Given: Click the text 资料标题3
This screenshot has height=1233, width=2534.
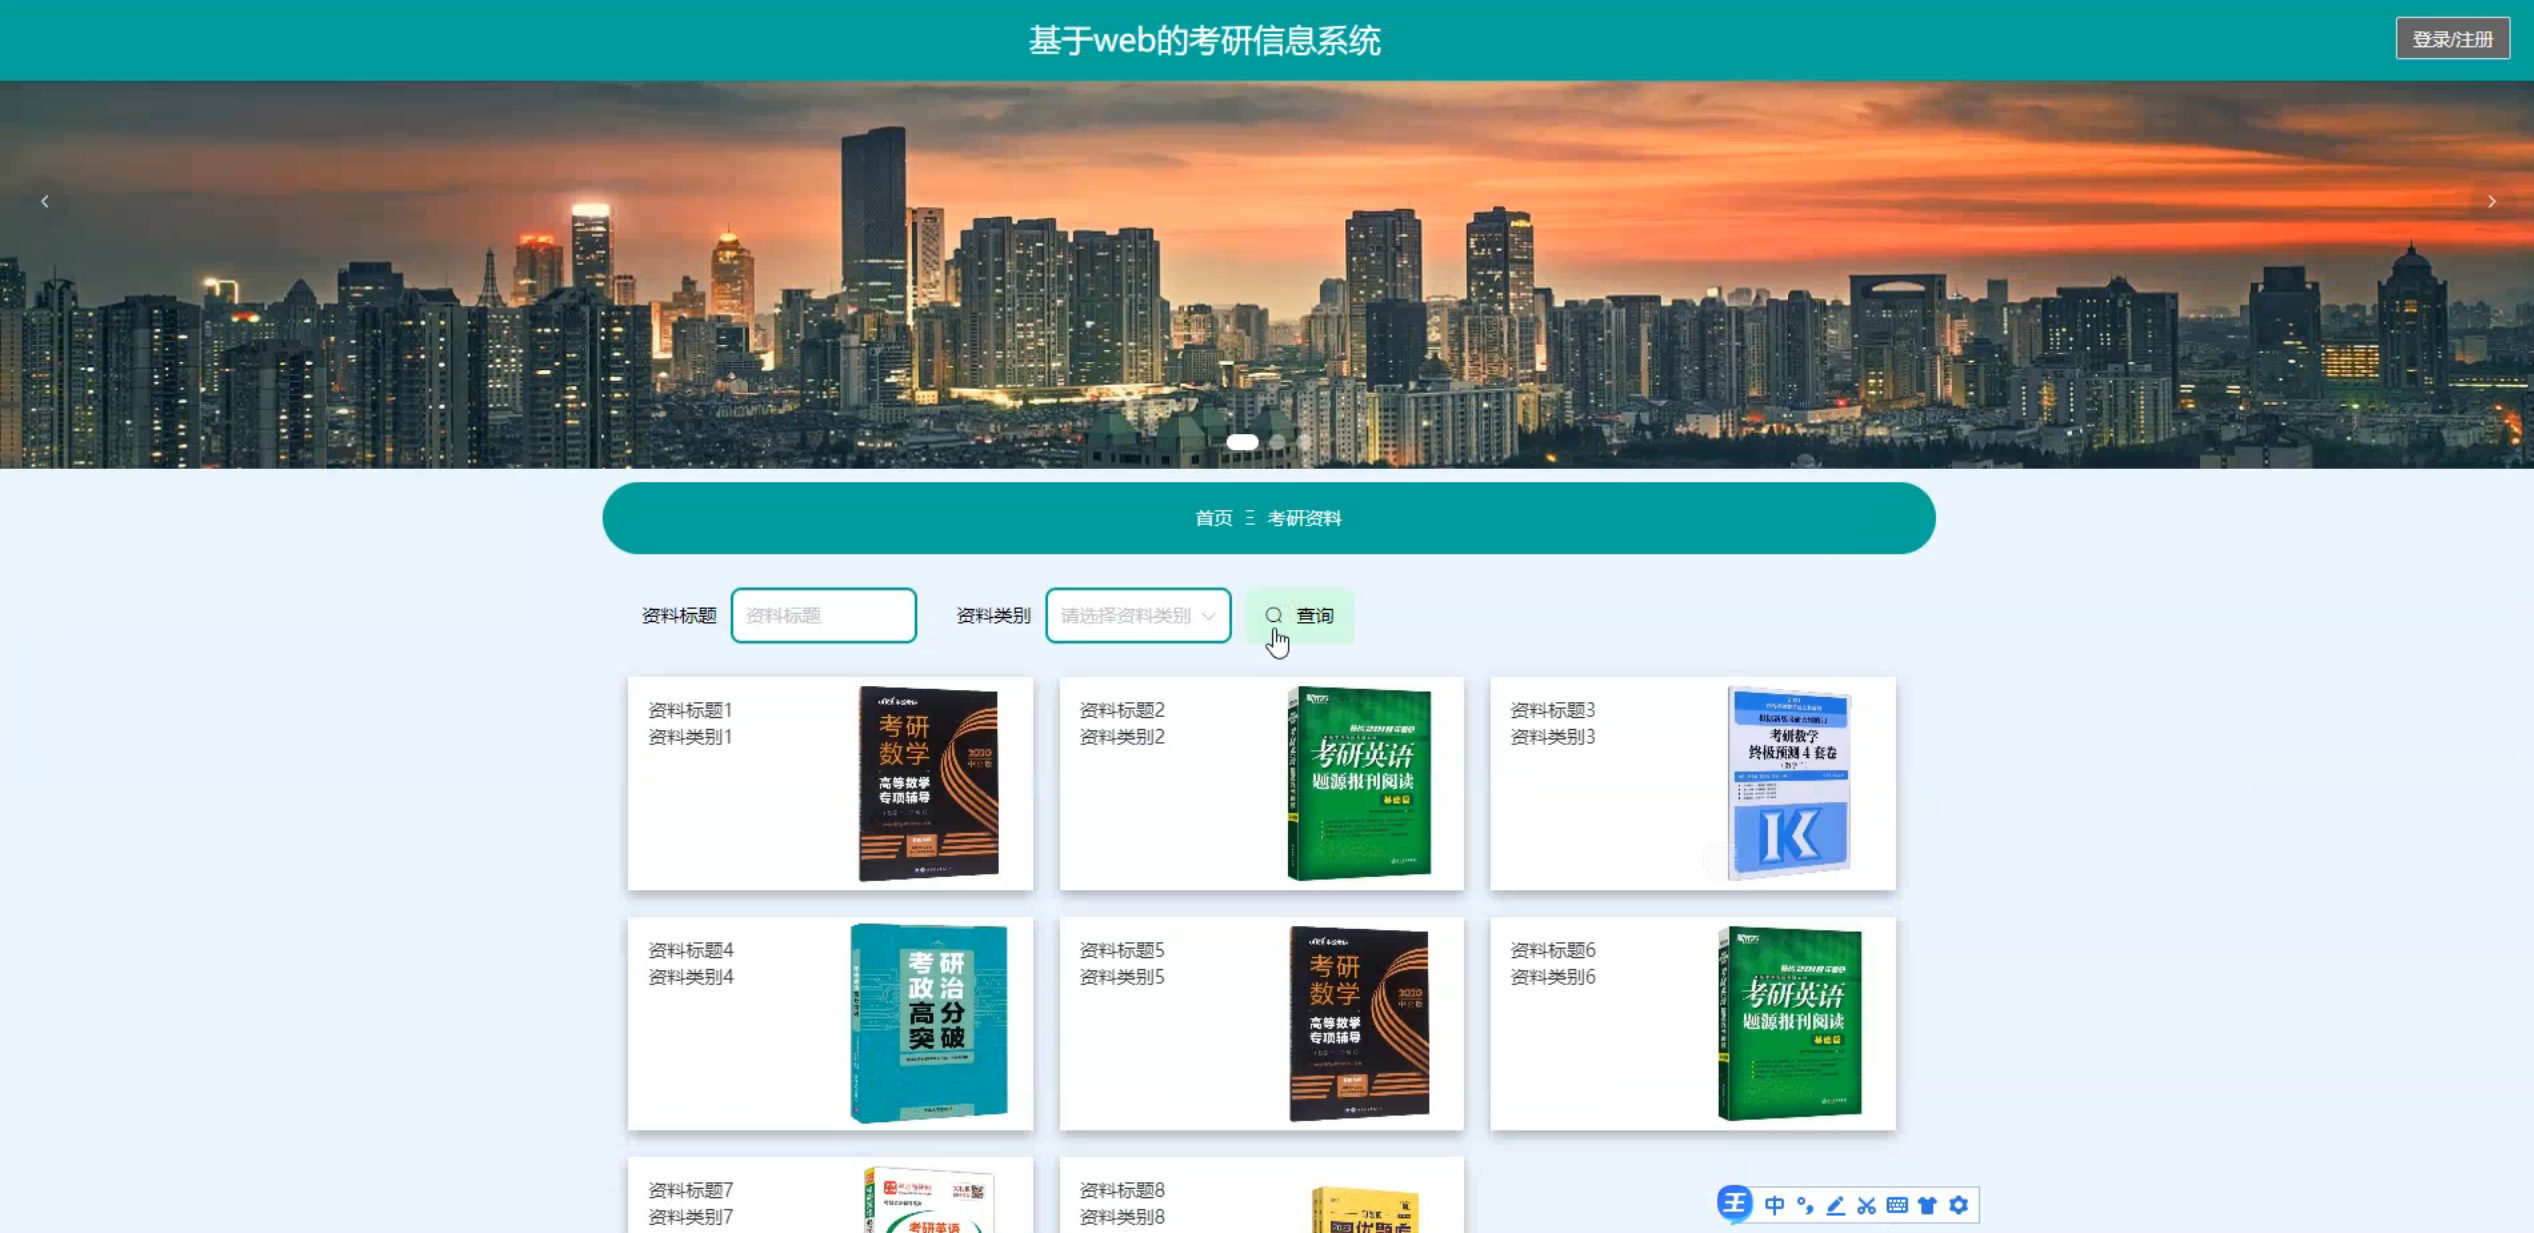Looking at the screenshot, I should pyautogui.click(x=1552, y=710).
